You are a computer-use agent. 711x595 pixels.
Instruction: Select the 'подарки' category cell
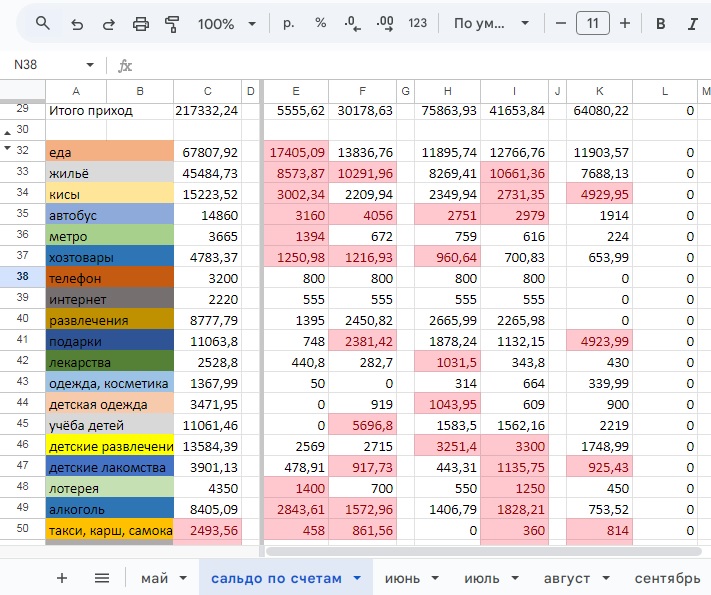point(109,340)
